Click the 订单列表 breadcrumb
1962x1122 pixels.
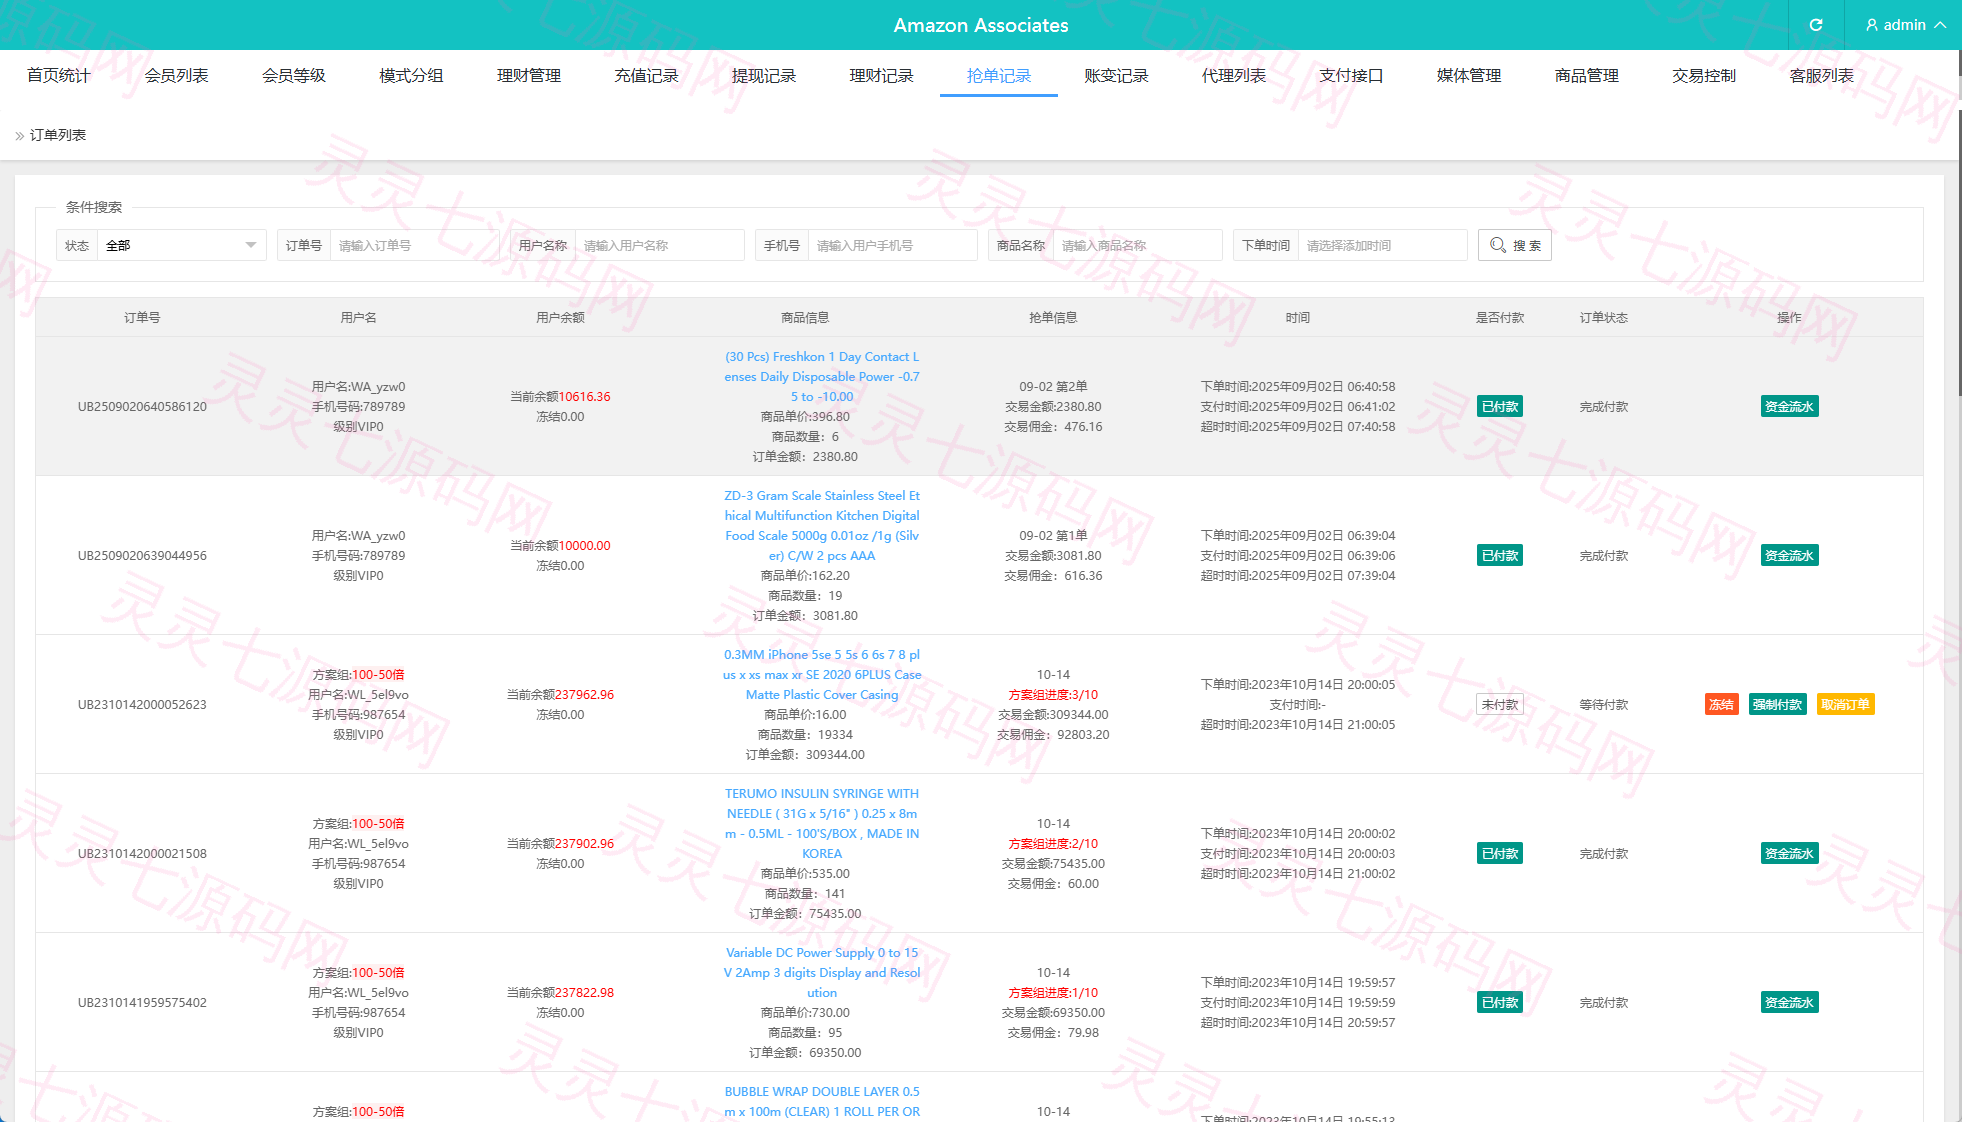click(58, 135)
